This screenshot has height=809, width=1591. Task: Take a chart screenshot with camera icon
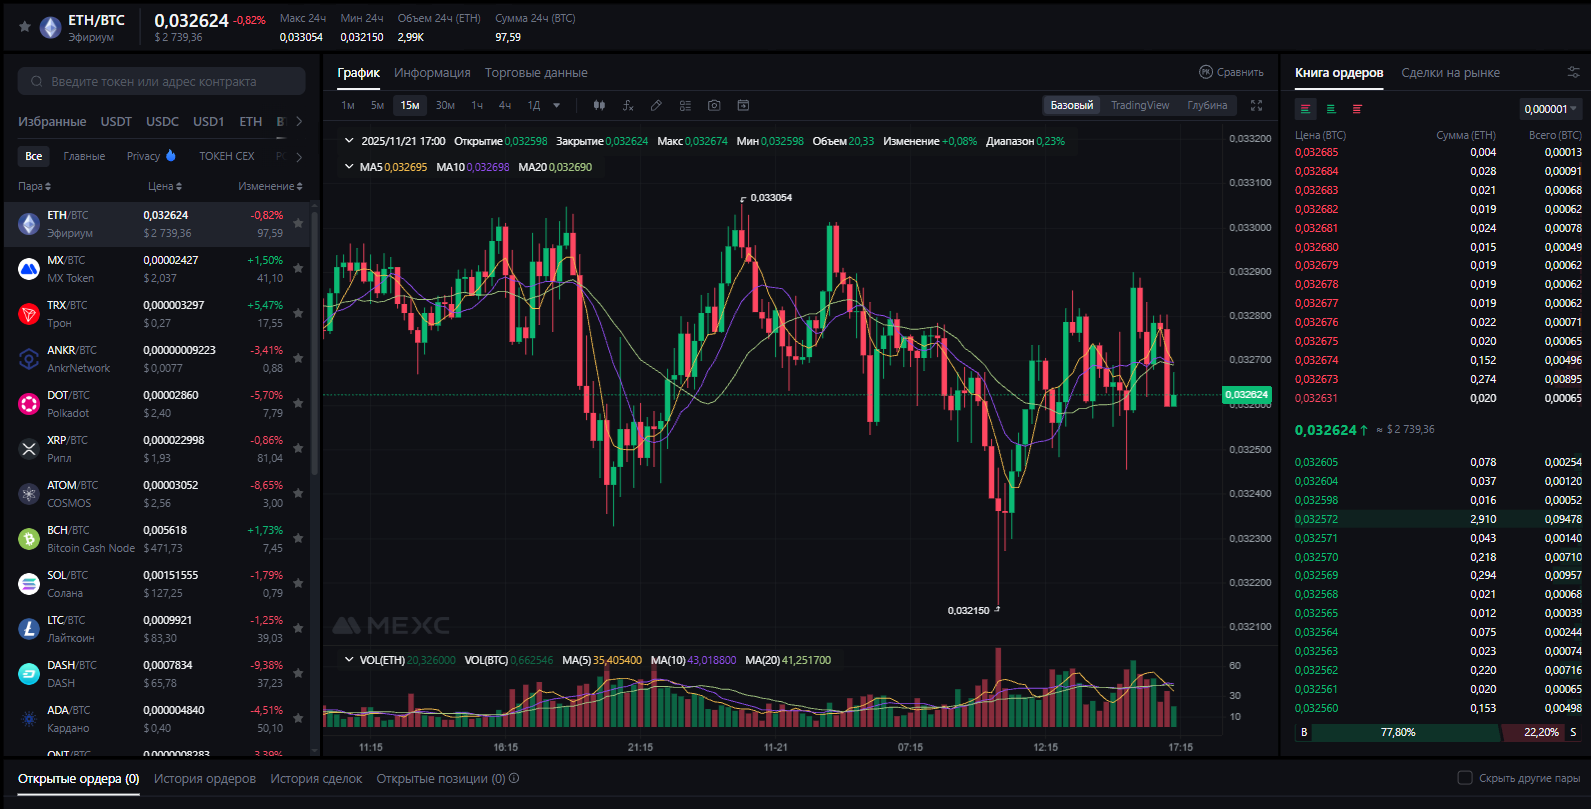point(714,105)
